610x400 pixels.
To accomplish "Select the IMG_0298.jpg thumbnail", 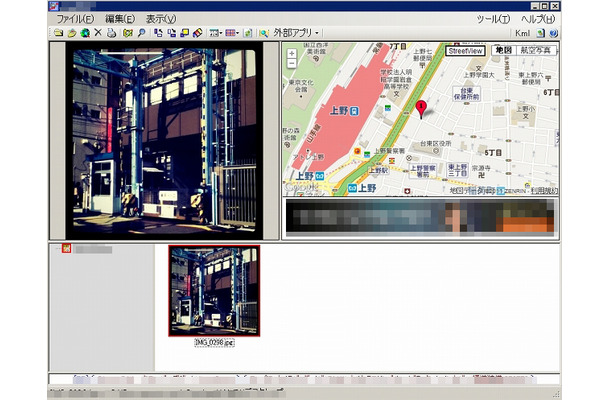I will [214, 291].
